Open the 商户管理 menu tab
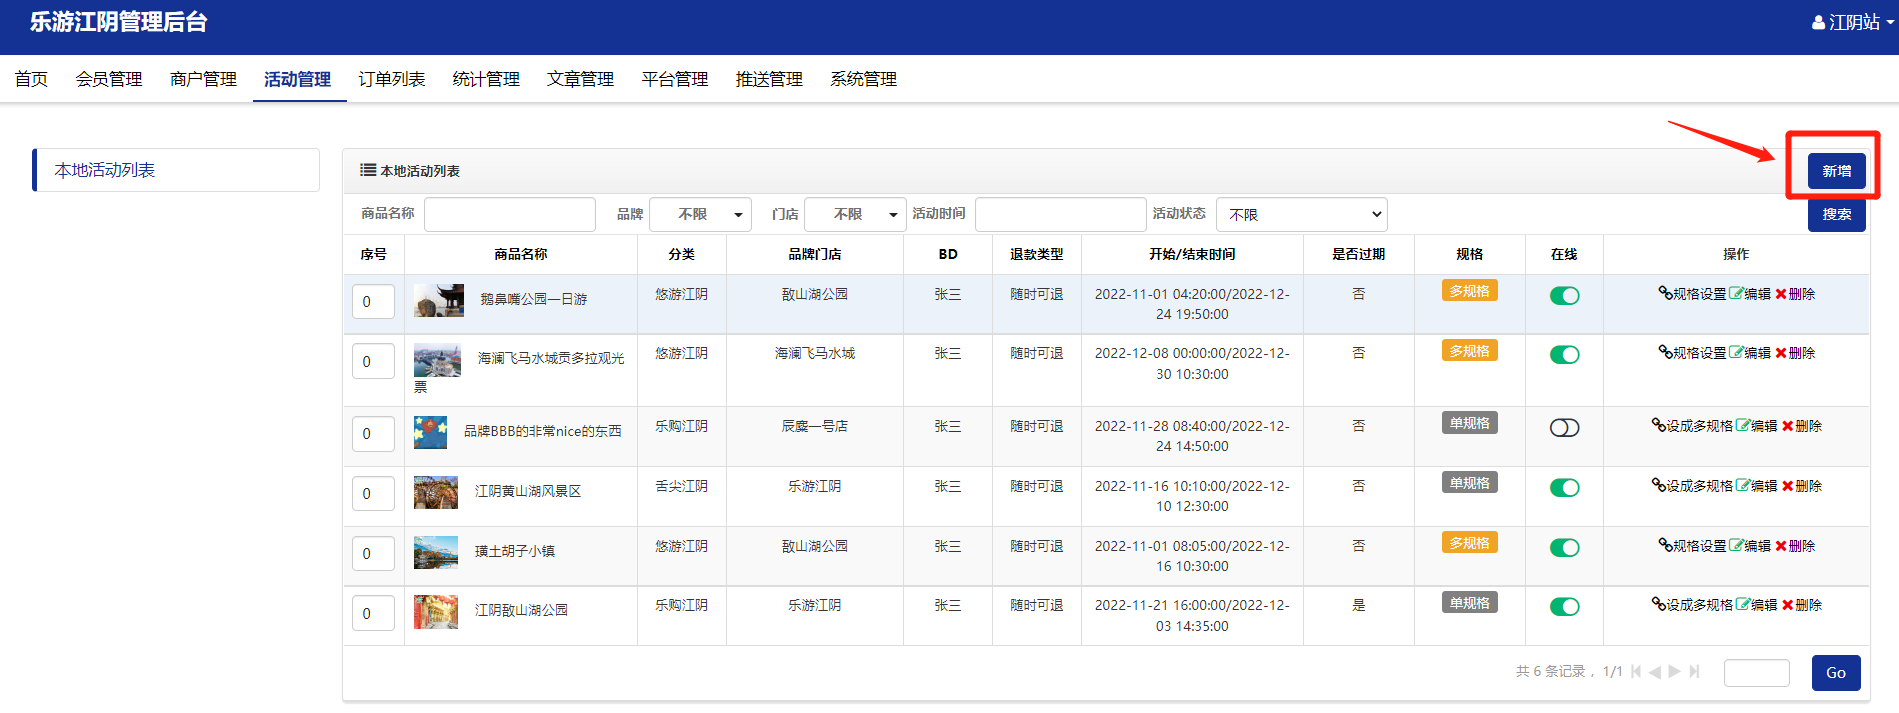 203,79
